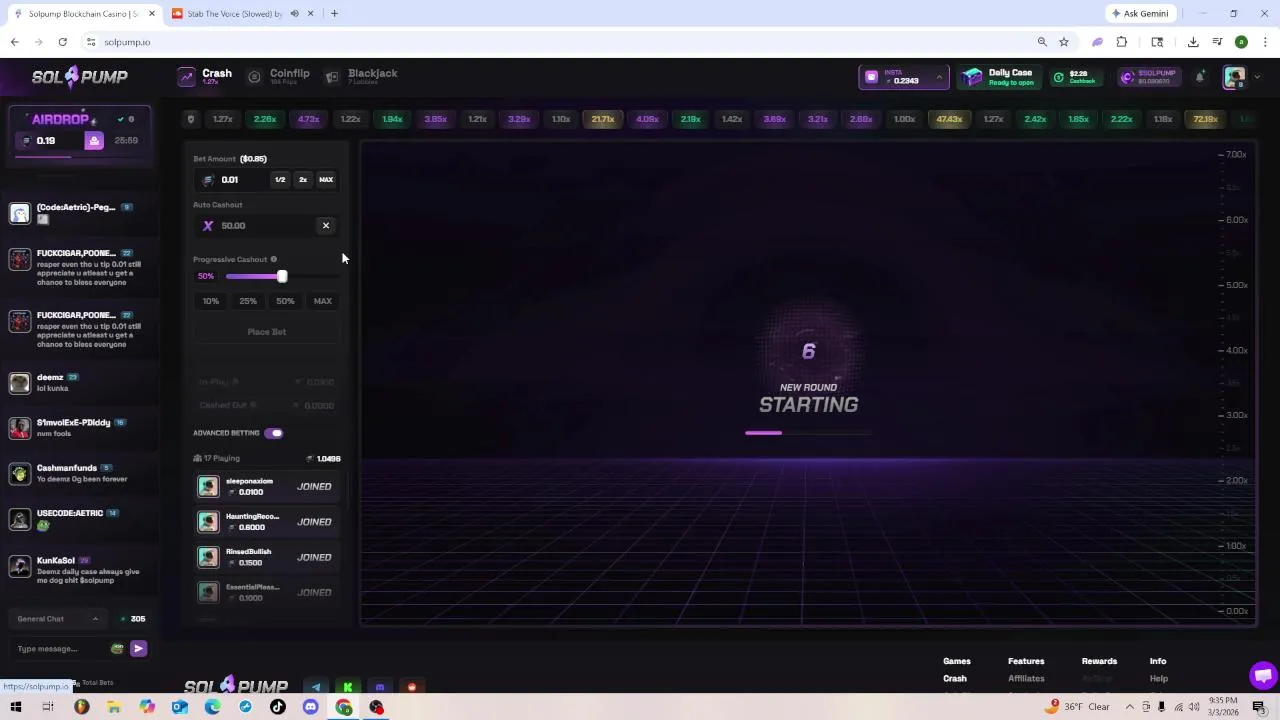Open the Discord link in footer
1280x720 pixels.
click(380, 687)
